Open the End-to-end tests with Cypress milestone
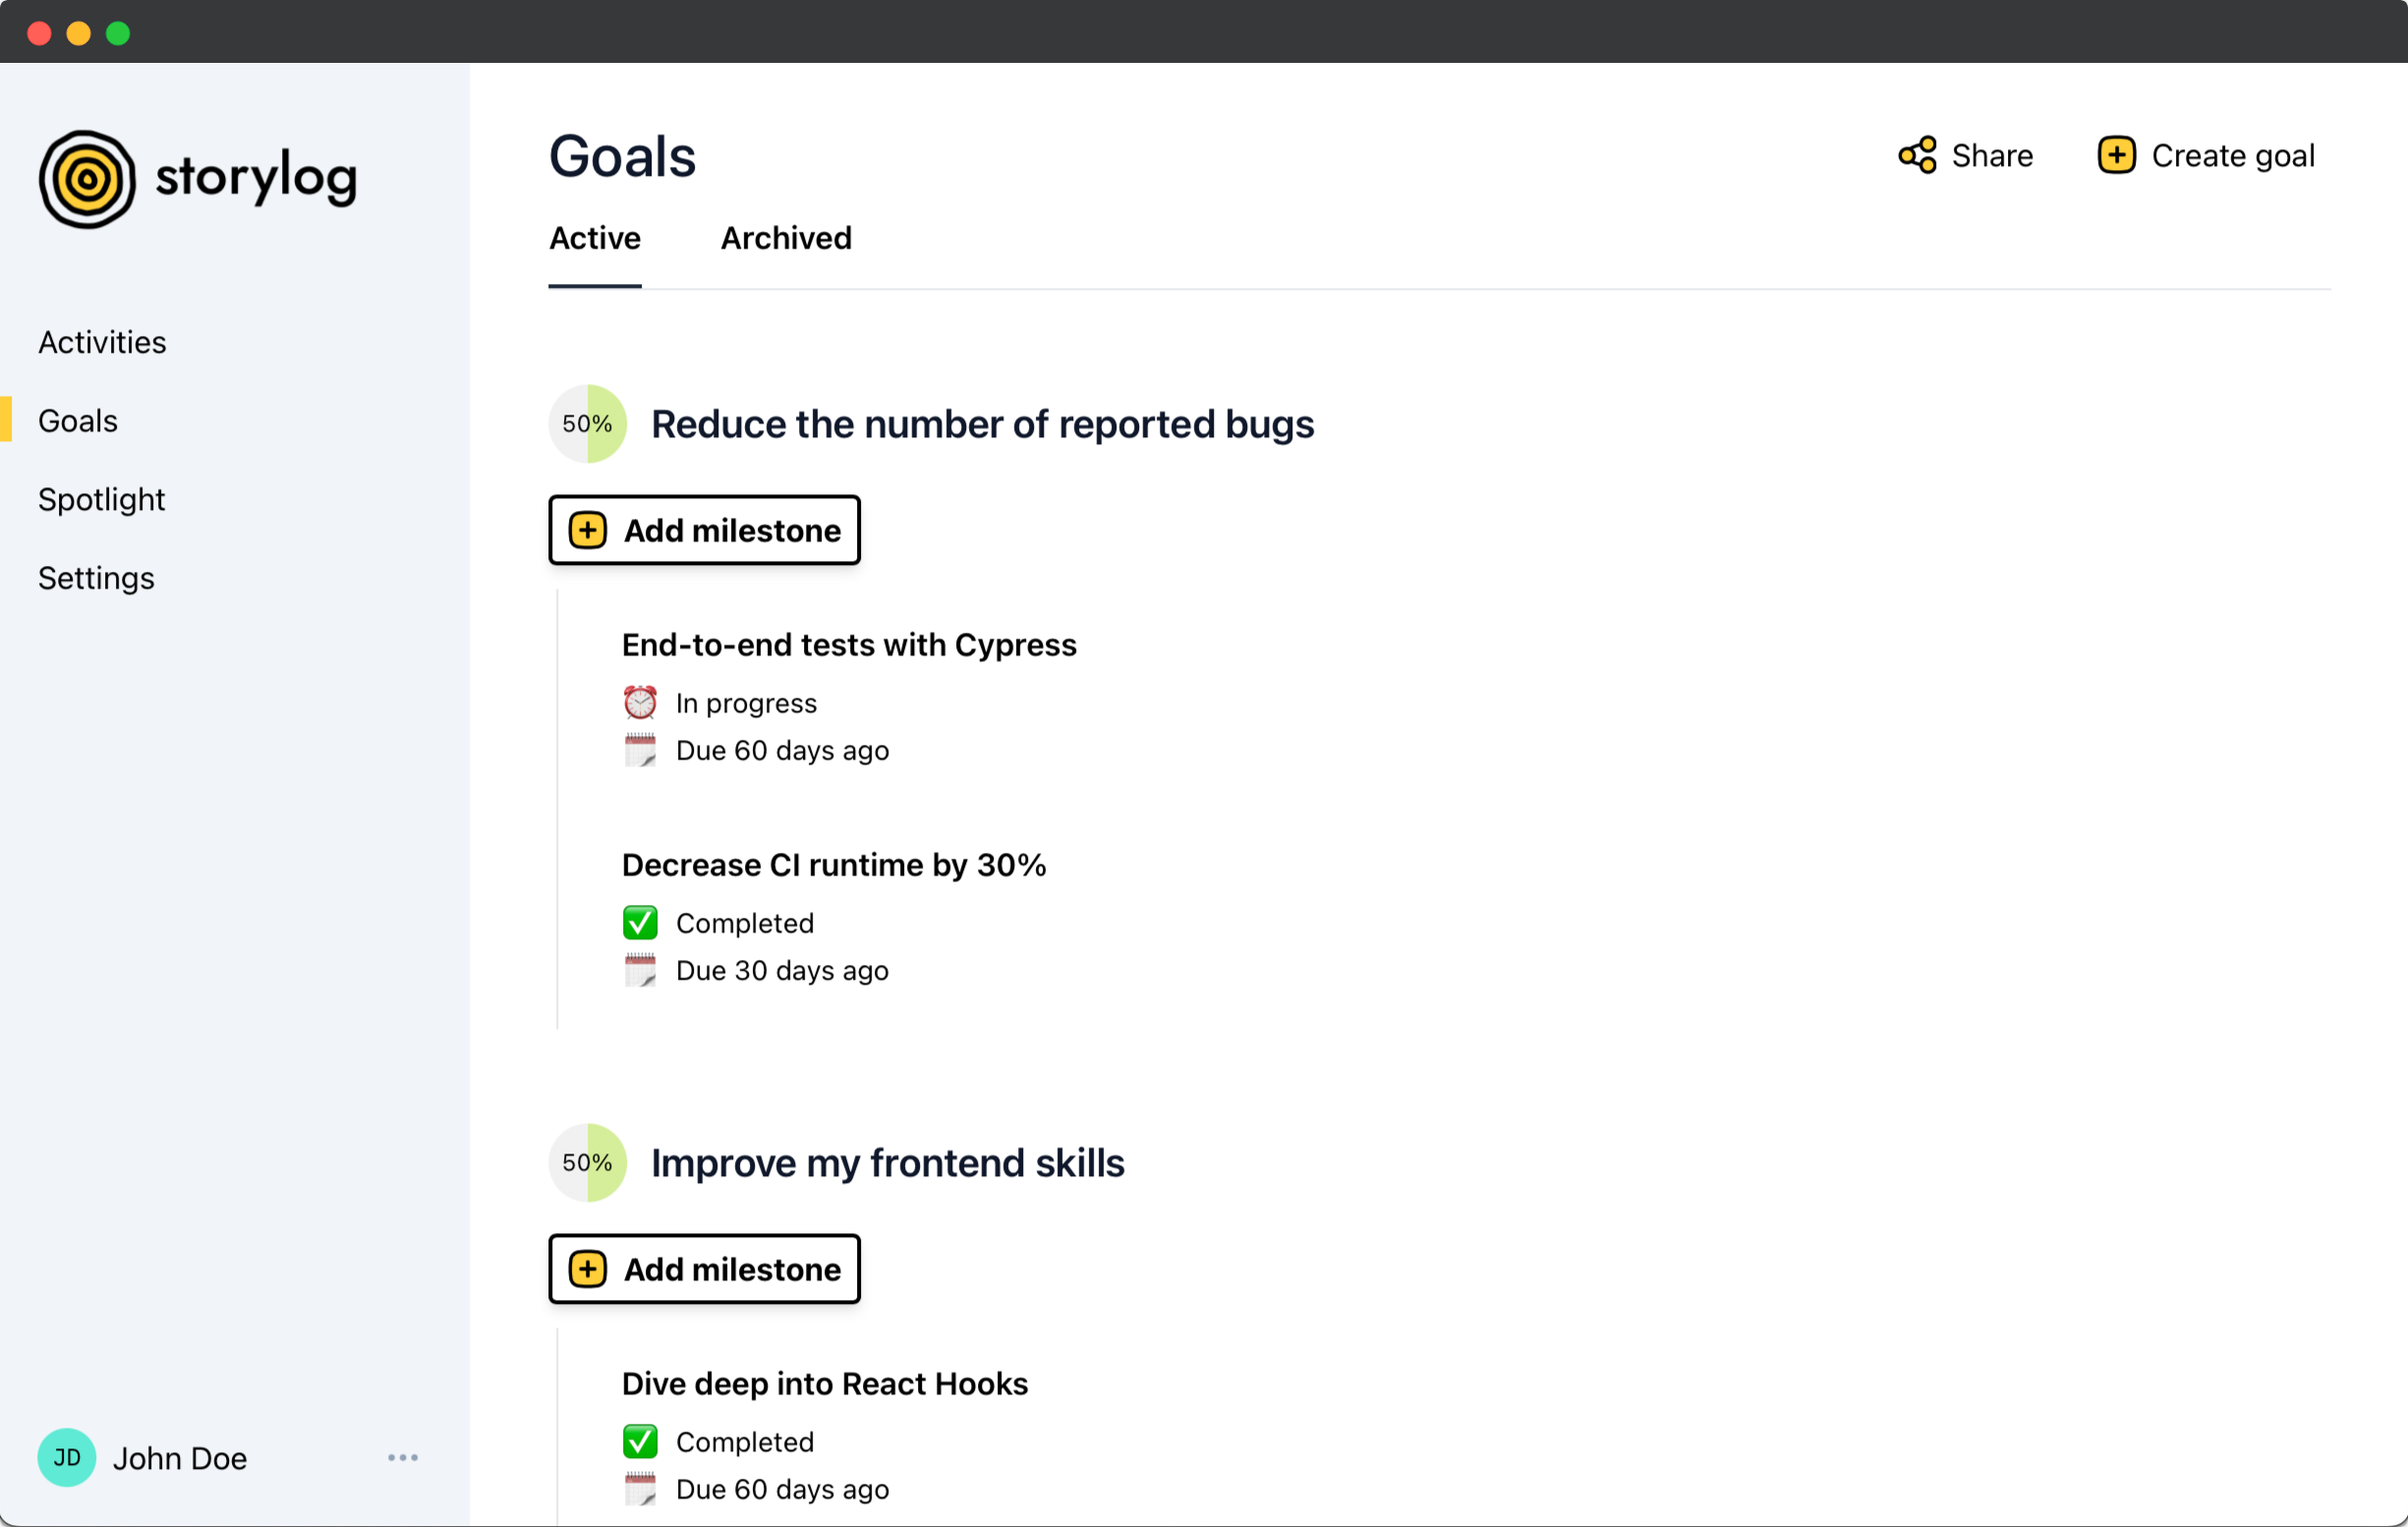This screenshot has height=1527, width=2408. pos(849,645)
